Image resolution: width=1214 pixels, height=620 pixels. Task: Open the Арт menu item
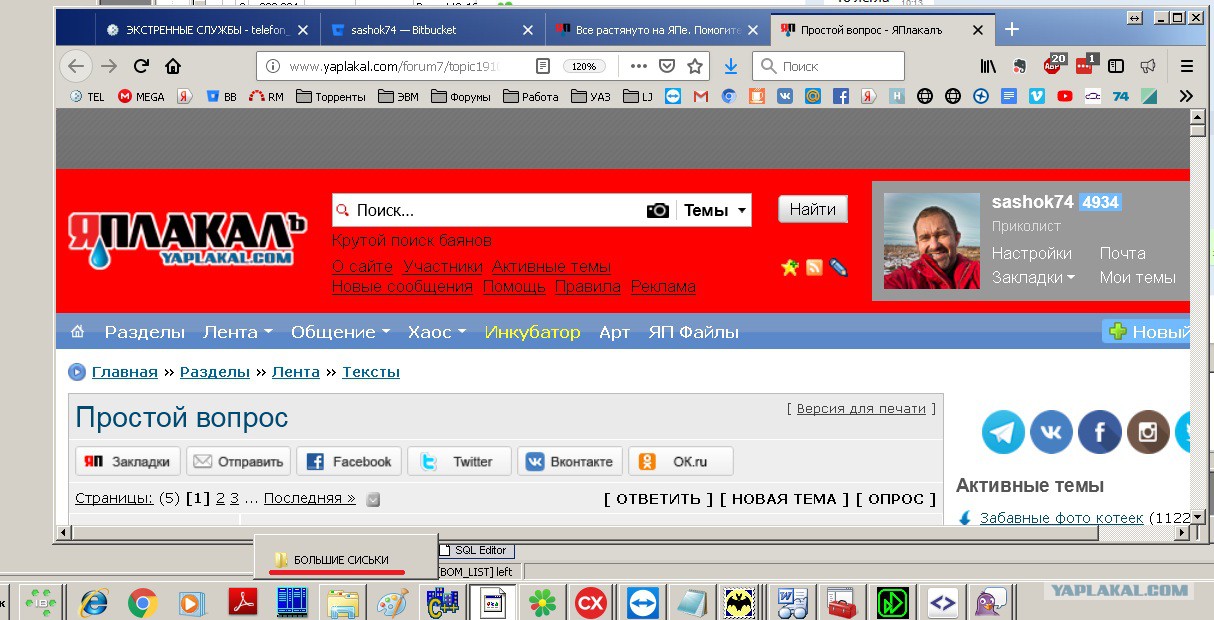click(x=614, y=332)
